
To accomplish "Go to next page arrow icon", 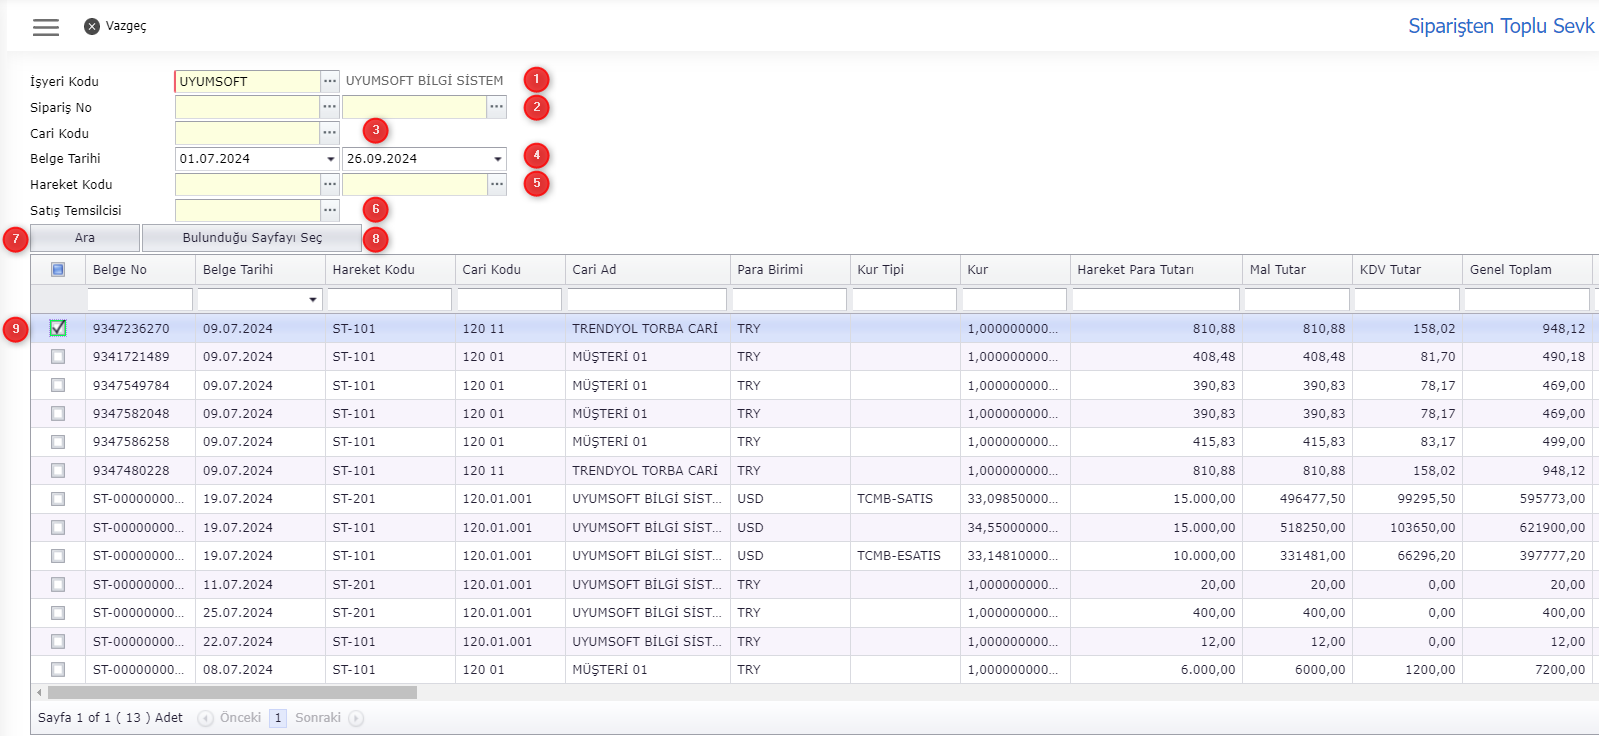I will pos(356,718).
